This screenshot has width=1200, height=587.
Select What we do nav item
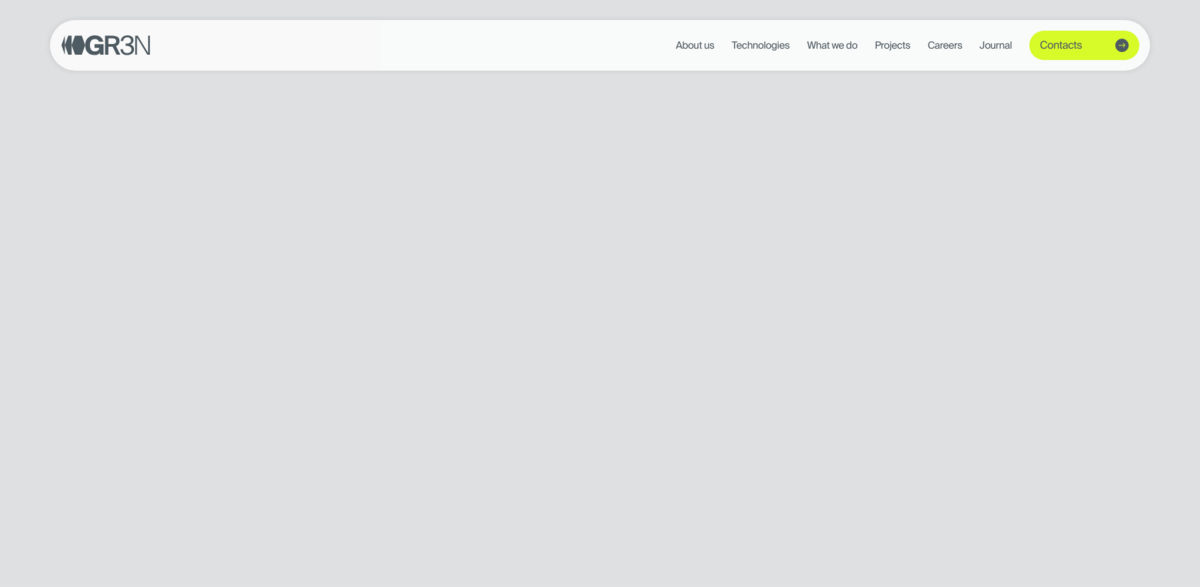(832, 45)
